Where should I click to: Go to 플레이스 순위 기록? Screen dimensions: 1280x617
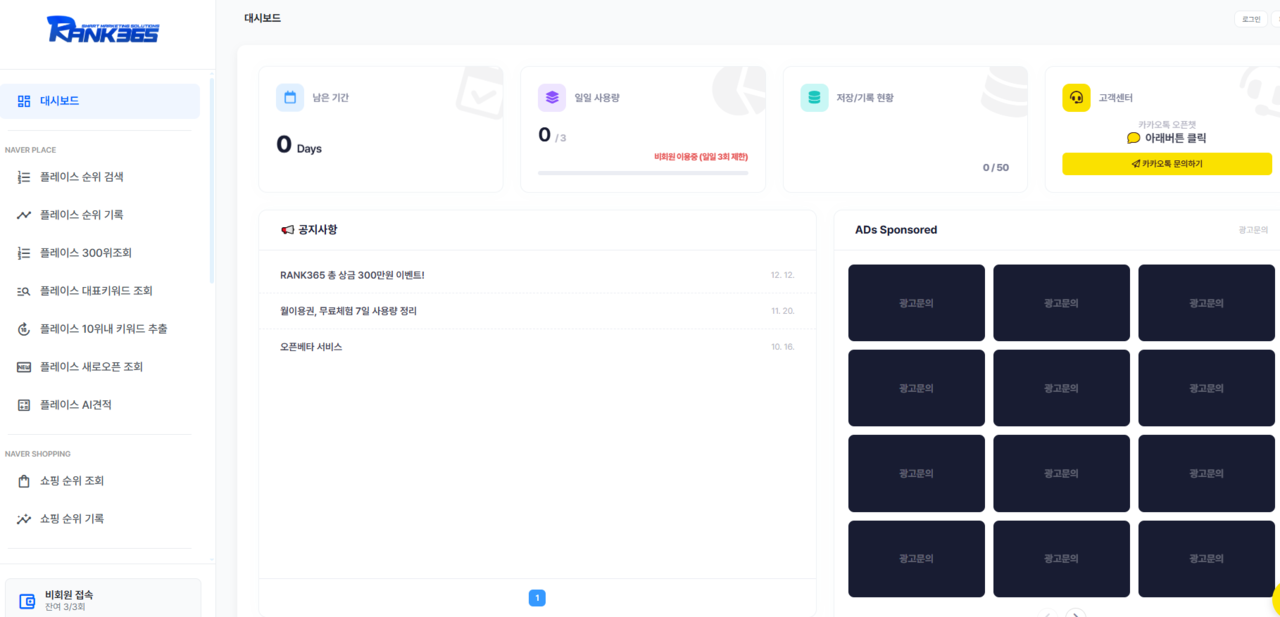[x=82, y=215]
